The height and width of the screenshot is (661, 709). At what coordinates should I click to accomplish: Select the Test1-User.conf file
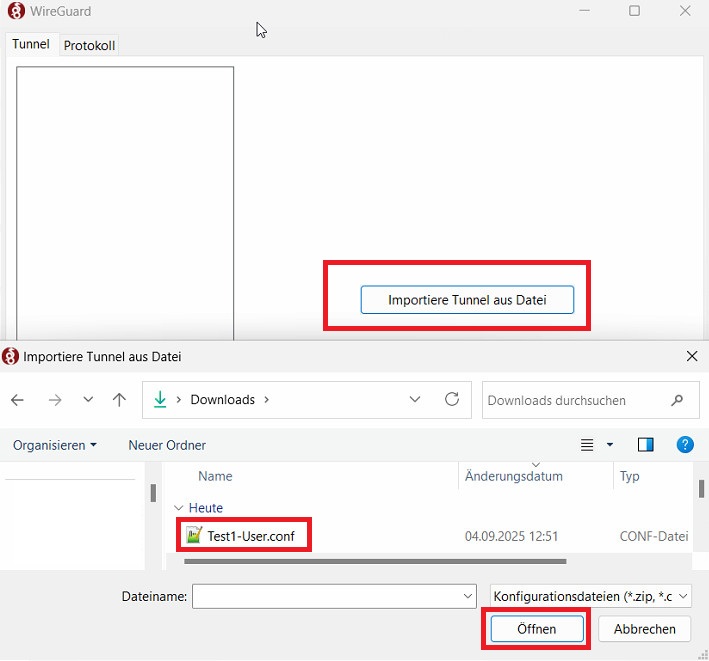click(250, 536)
